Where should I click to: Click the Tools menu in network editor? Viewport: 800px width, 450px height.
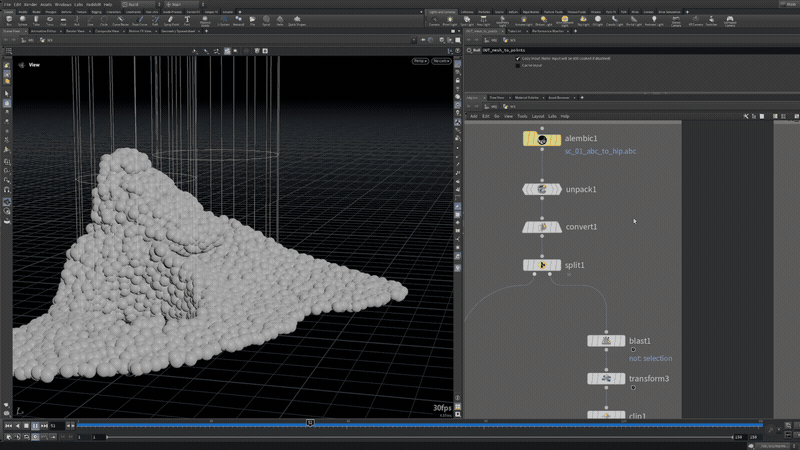click(x=522, y=116)
